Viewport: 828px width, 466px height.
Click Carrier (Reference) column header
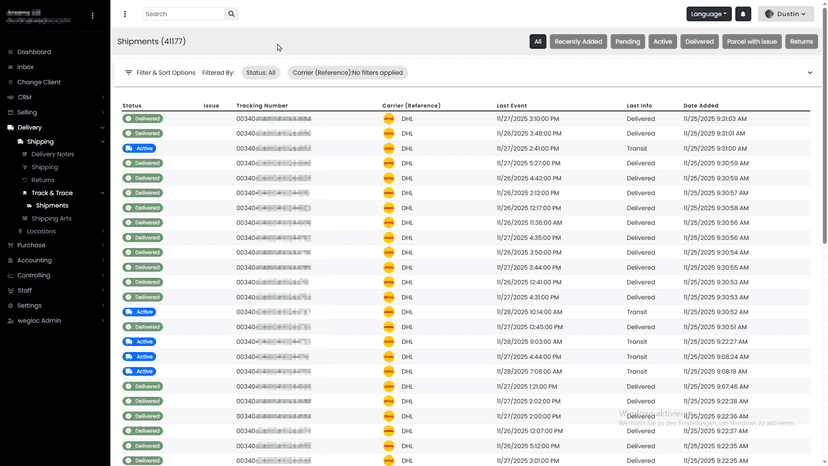coord(411,106)
